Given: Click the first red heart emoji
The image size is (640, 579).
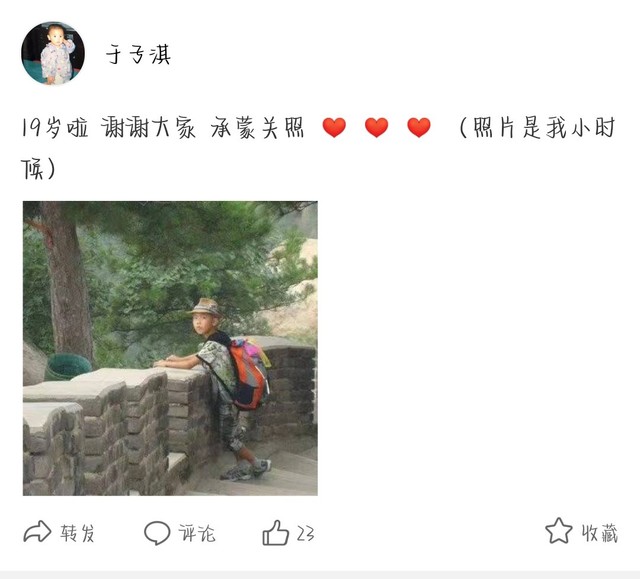Looking at the screenshot, I should click(x=334, y=127).
